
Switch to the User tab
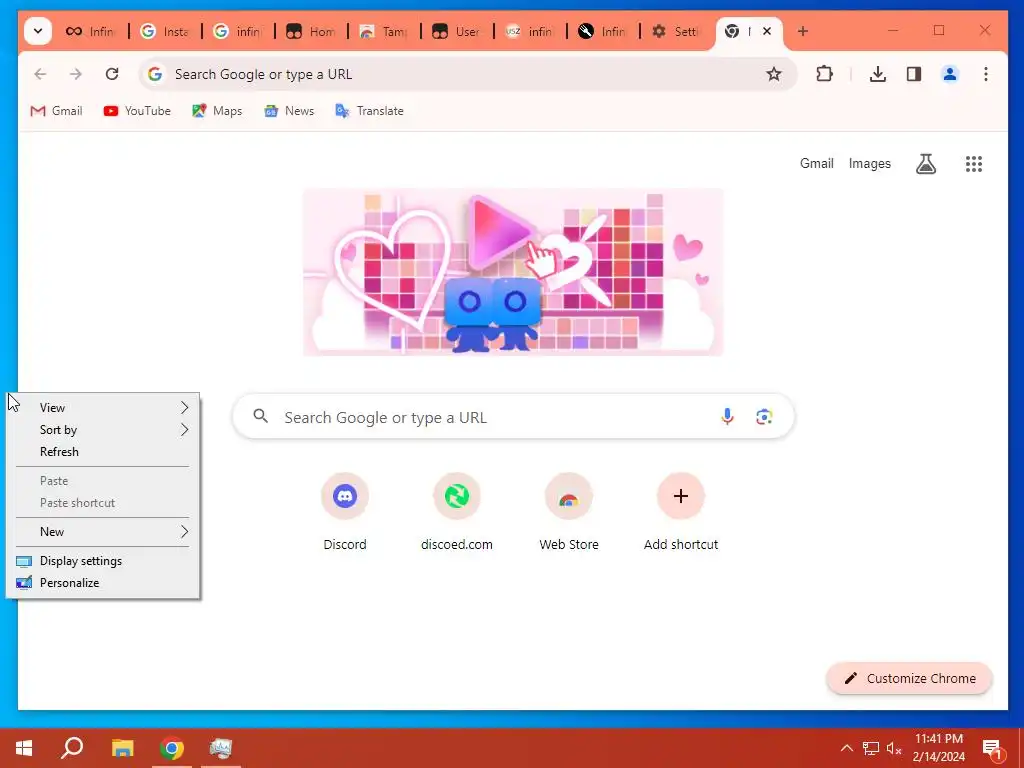click(x=457, y=31)
